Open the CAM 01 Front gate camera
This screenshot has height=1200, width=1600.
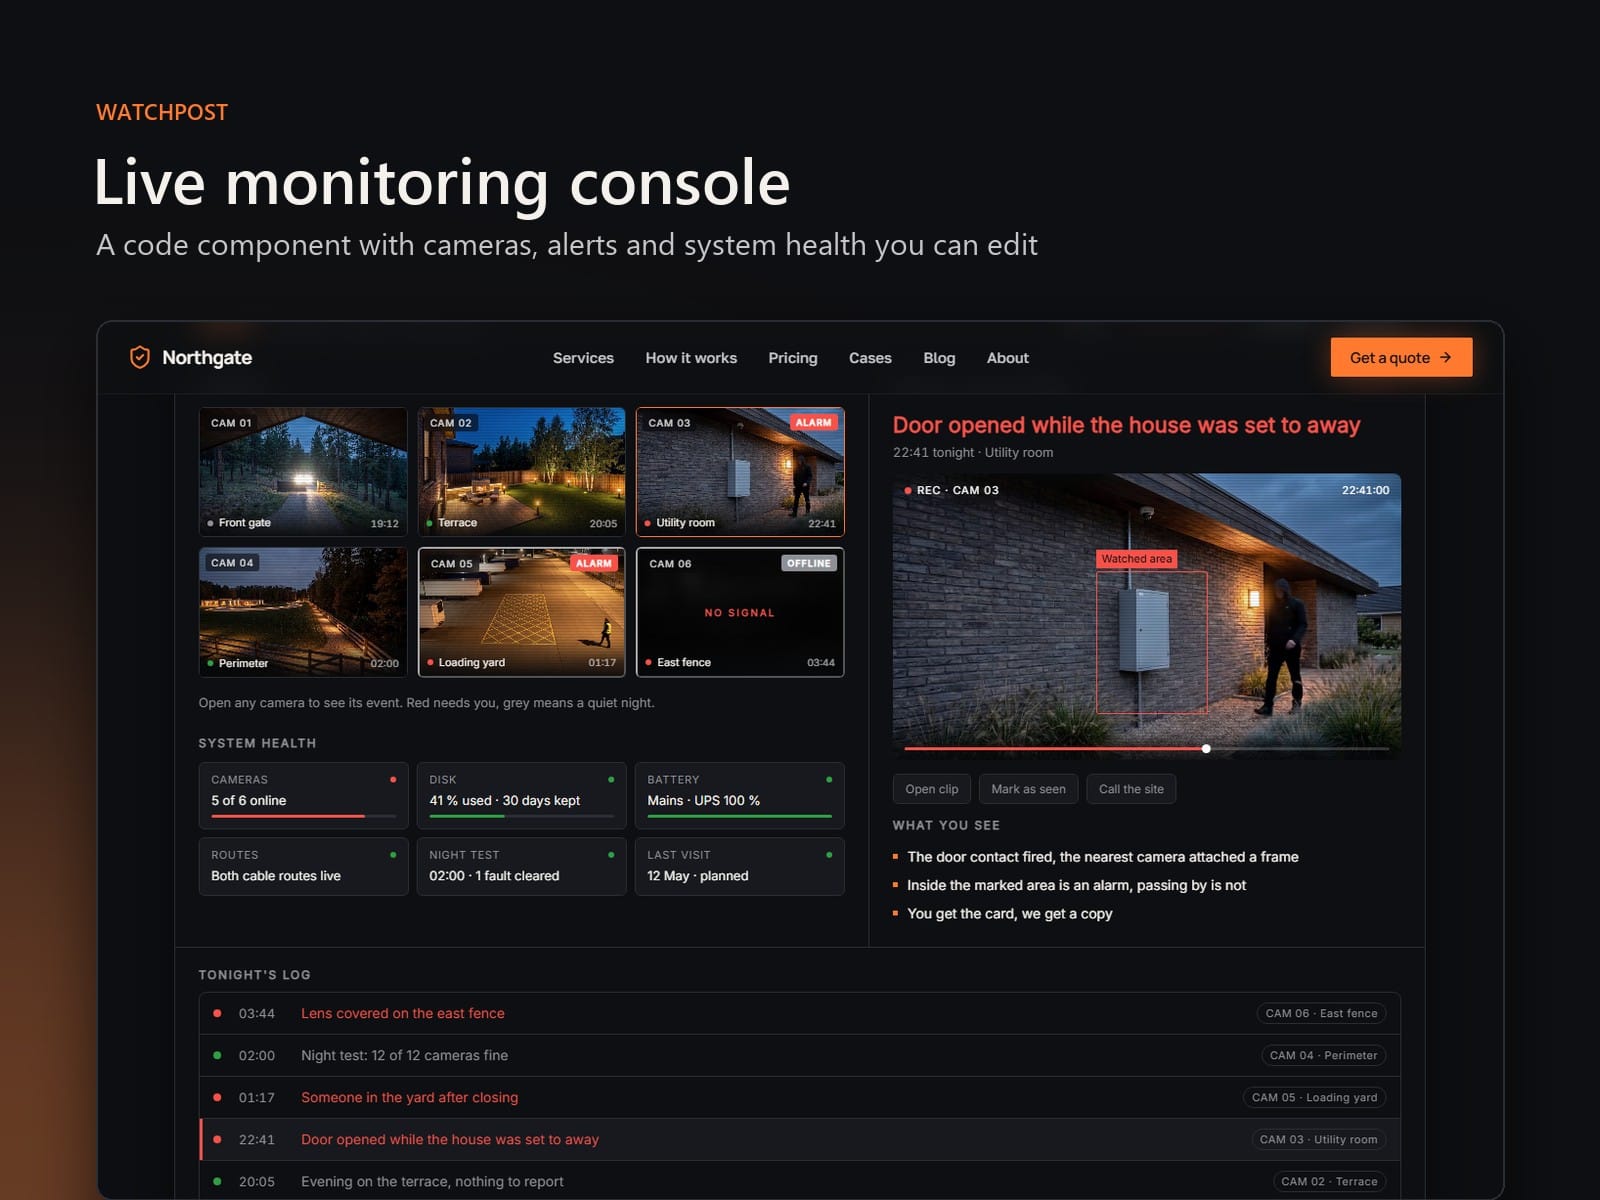(303, 471)
